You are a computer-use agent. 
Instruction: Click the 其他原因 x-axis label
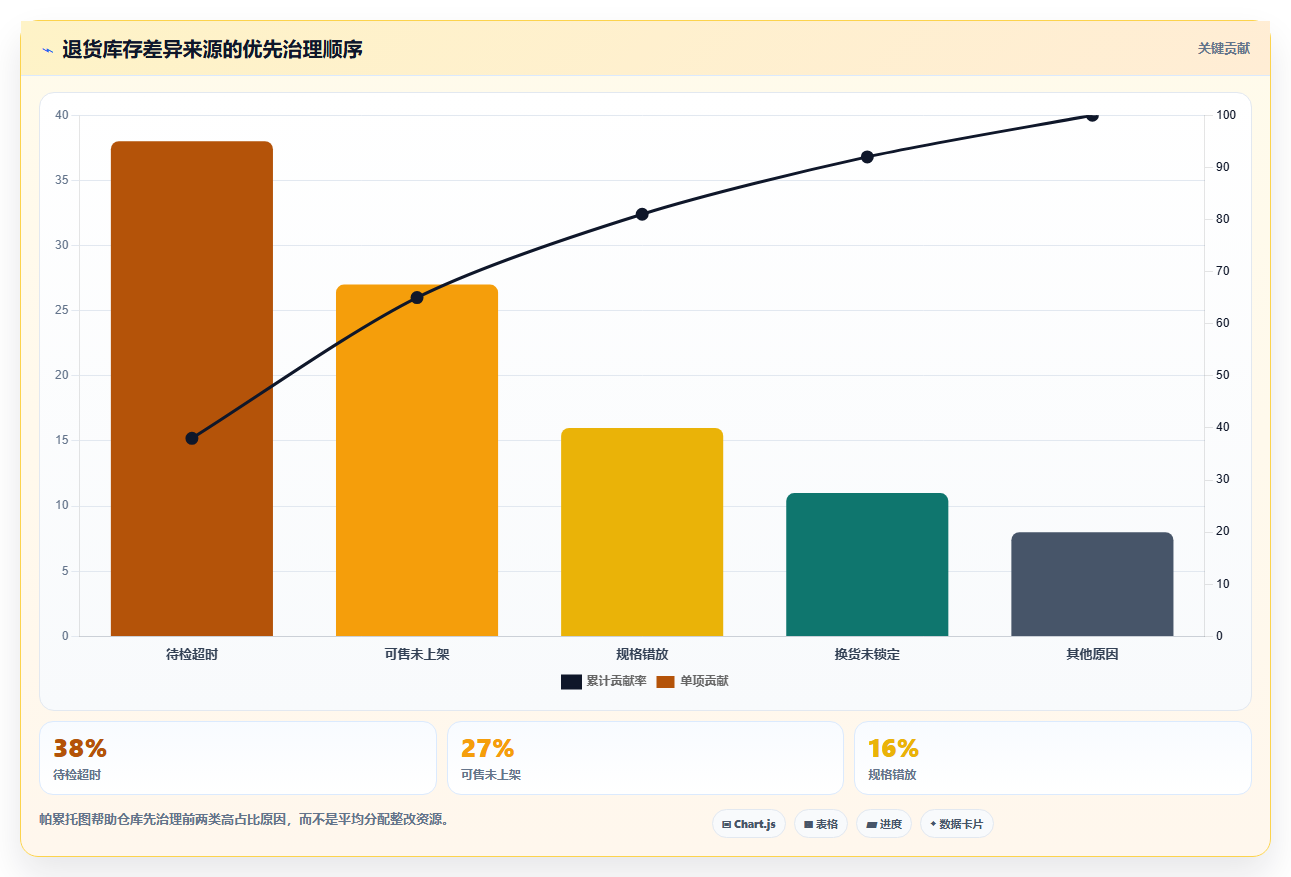[1092, 655]
